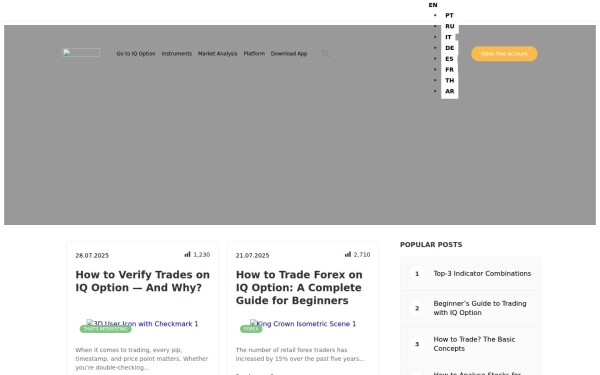
Task: Click the 2,710 view count
Action: 362,254
